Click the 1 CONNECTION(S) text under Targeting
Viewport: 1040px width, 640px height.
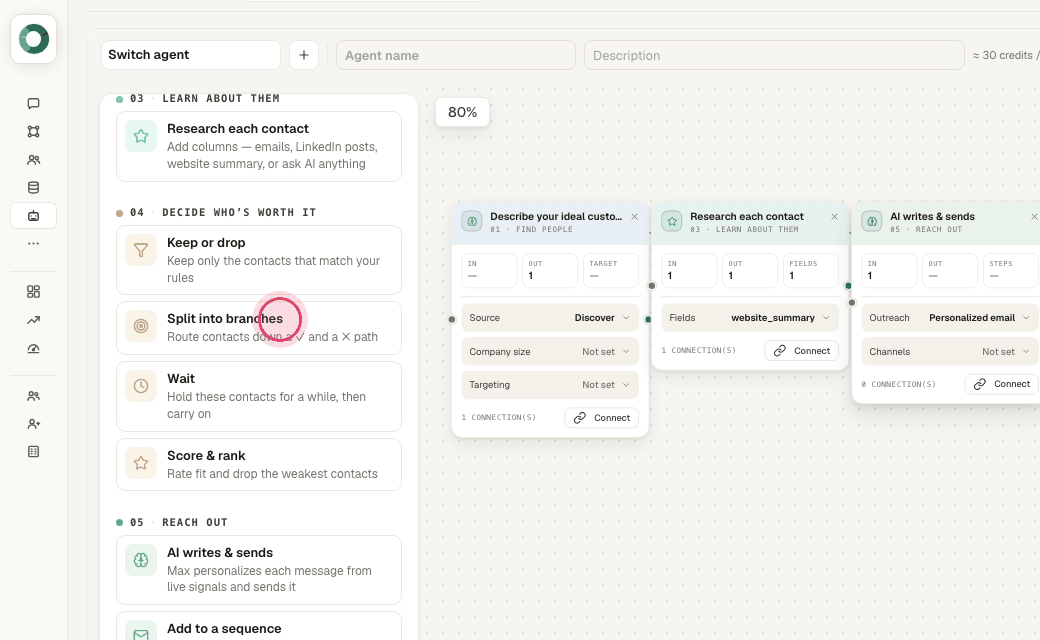499,418
